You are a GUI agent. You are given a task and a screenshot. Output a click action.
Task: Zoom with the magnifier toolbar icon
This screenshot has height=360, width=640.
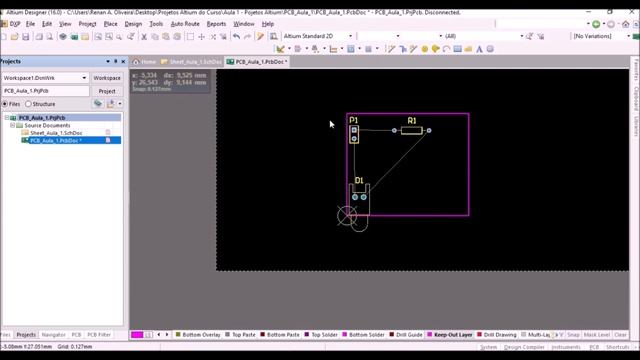click(x=119, y=37)
